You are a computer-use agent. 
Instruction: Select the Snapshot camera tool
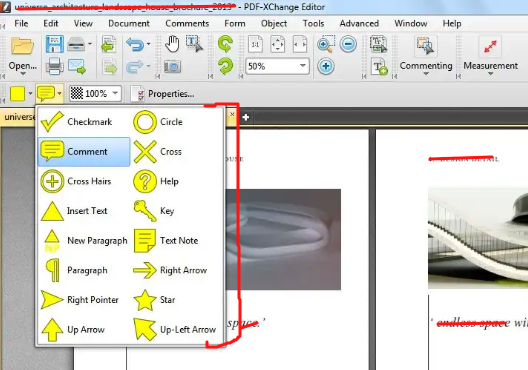[x=172, y=67]
